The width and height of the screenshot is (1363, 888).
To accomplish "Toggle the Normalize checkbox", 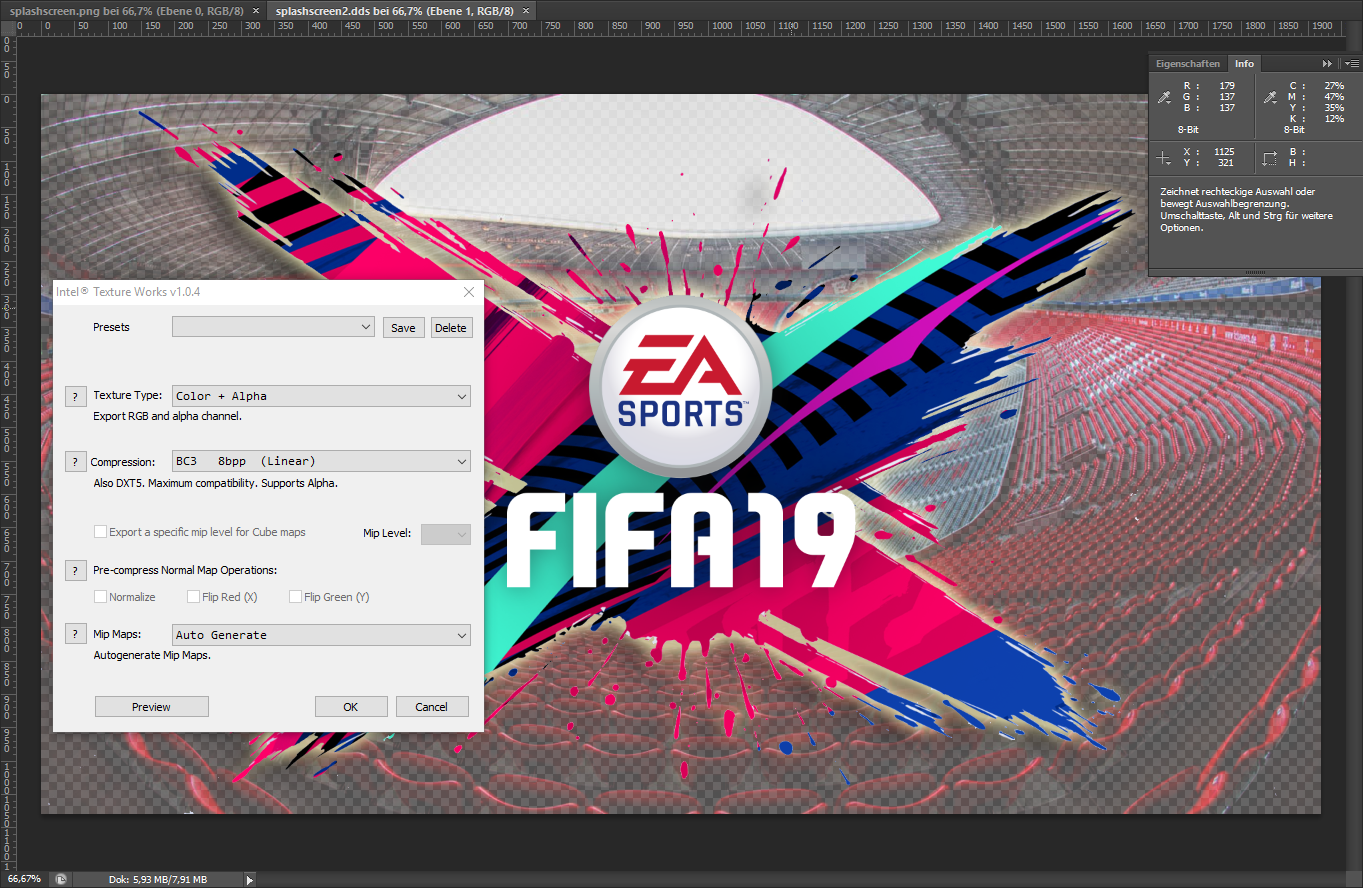I will [x=100, y=597].
